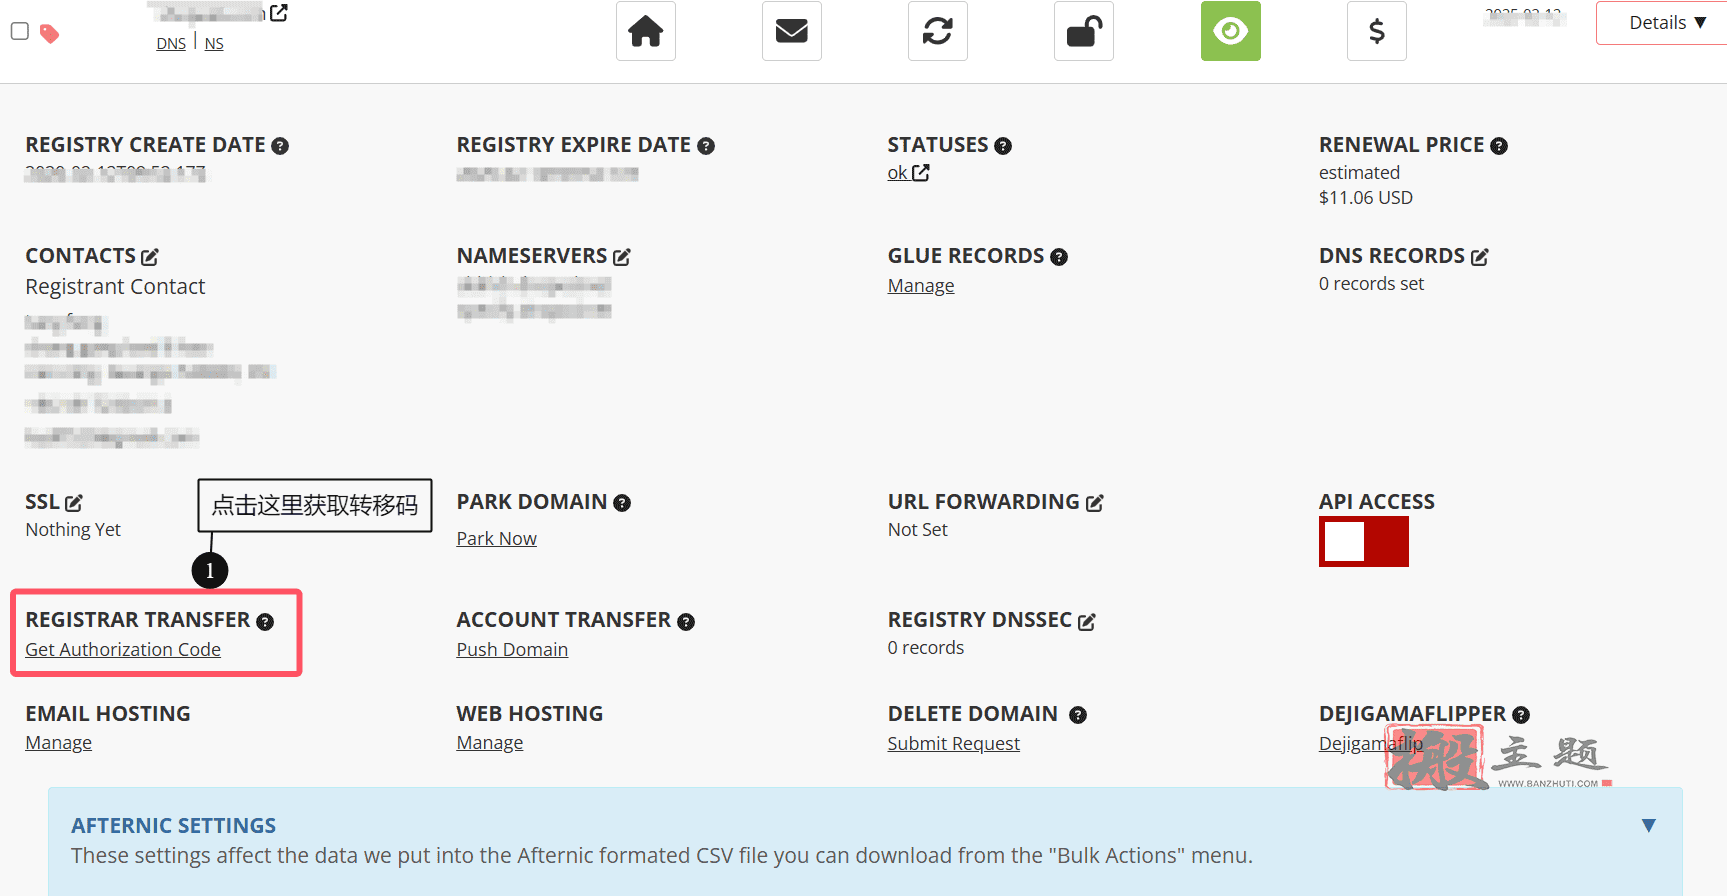
Task: Click the Push Domain link
Action: pos(512,650)
